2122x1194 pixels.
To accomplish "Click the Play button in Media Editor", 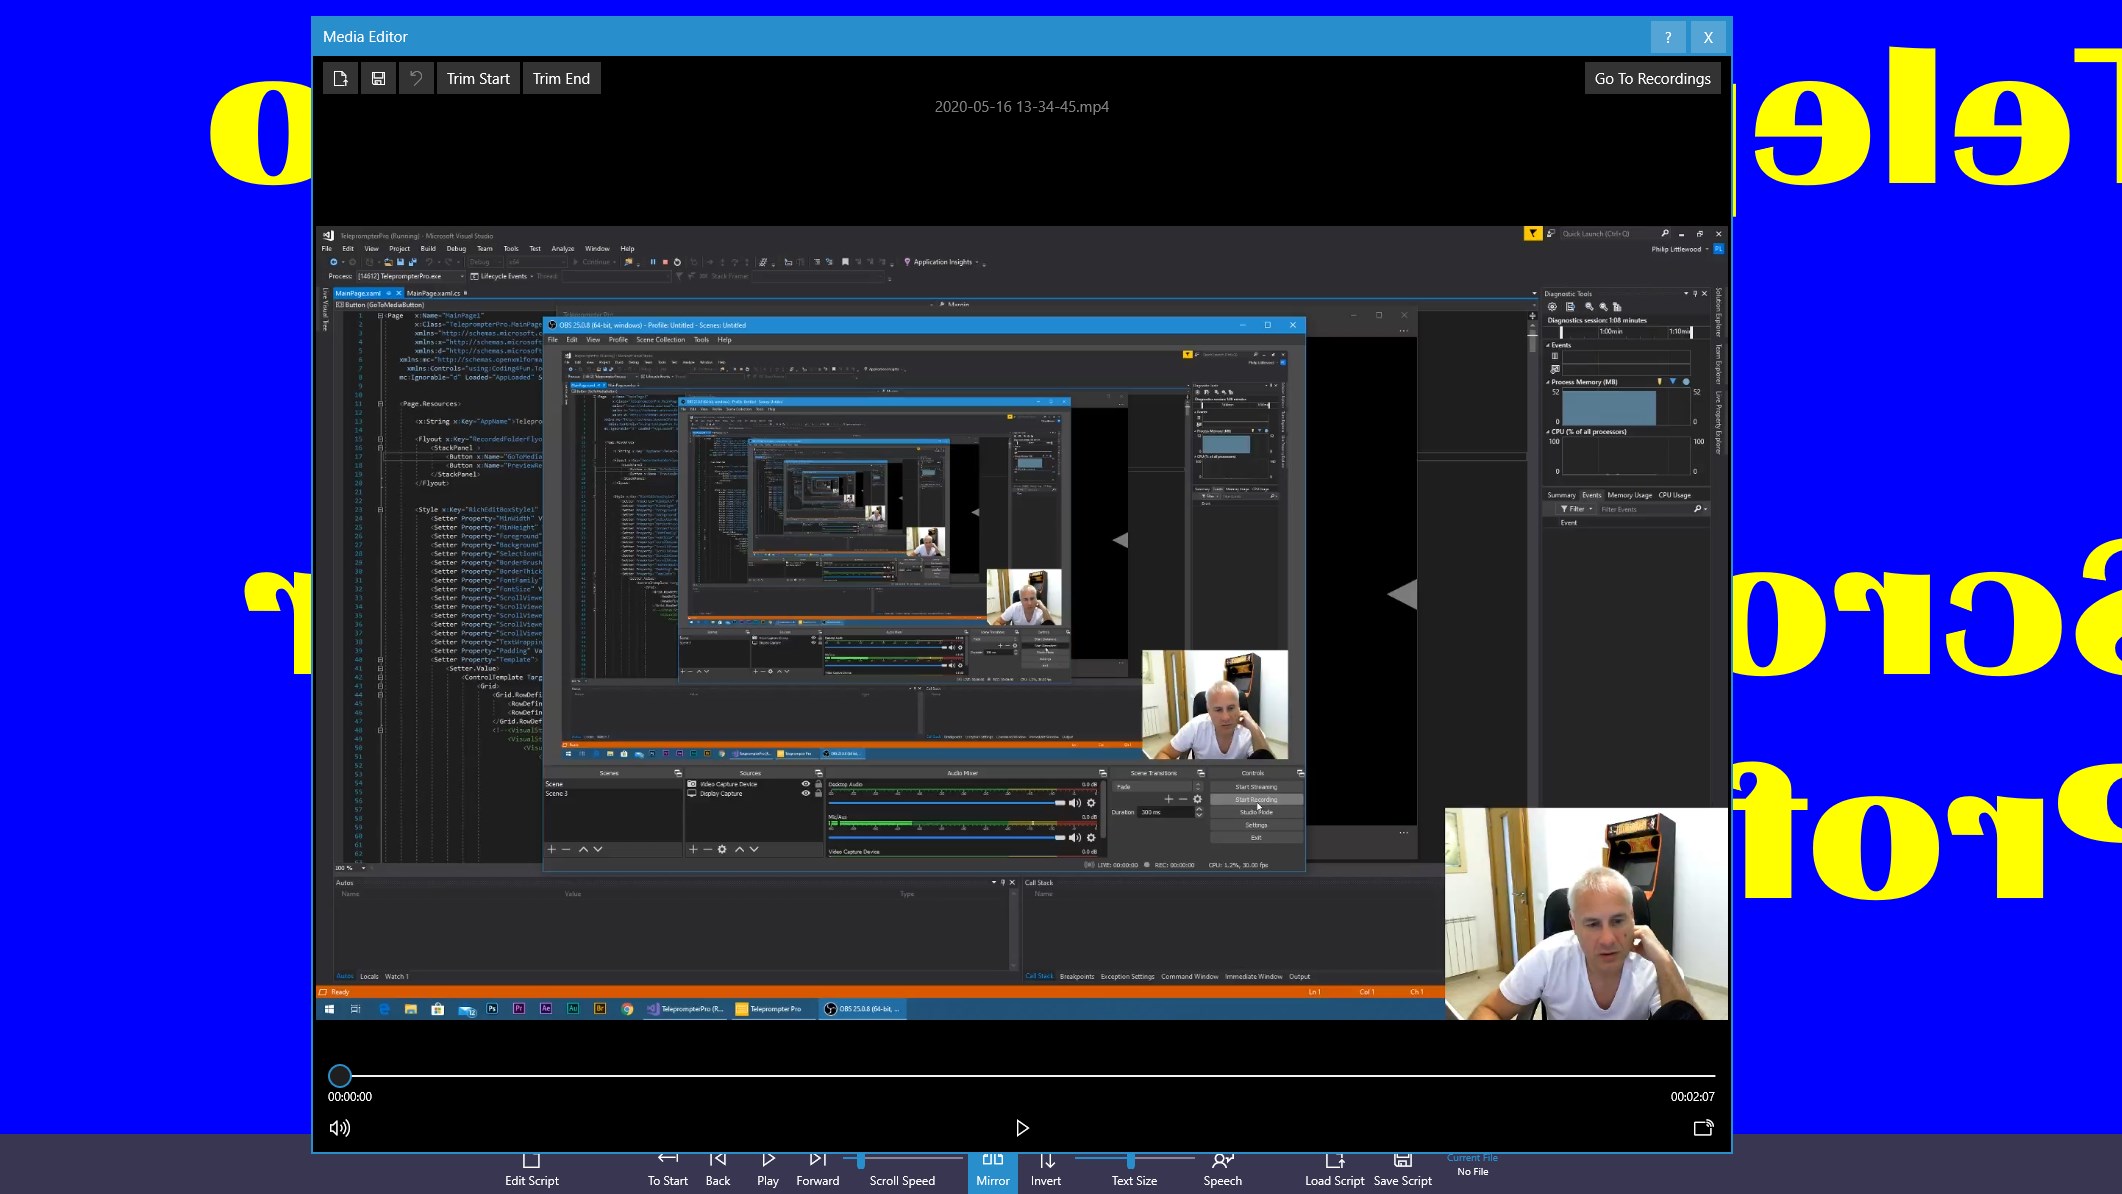I will [1022, 1127].
